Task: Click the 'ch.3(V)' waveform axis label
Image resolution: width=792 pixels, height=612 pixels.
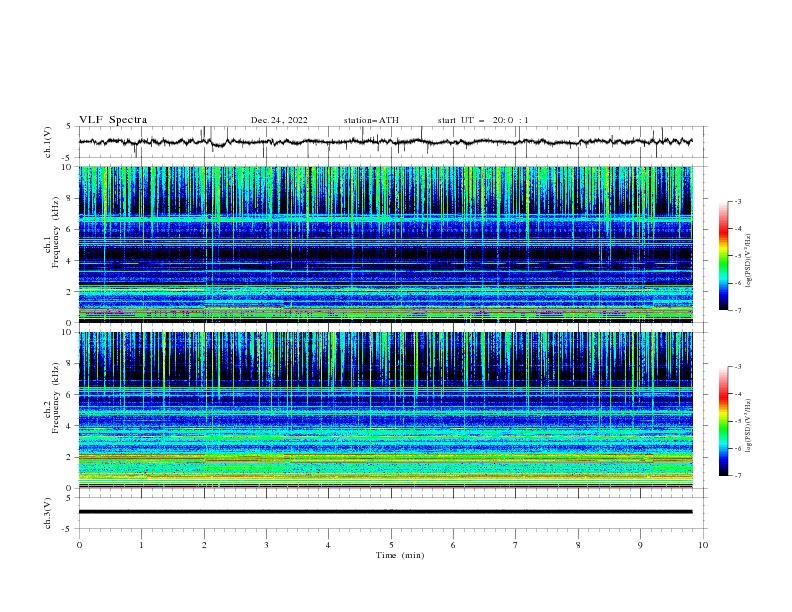Action: pyautogui.click(x=48, y=513)
